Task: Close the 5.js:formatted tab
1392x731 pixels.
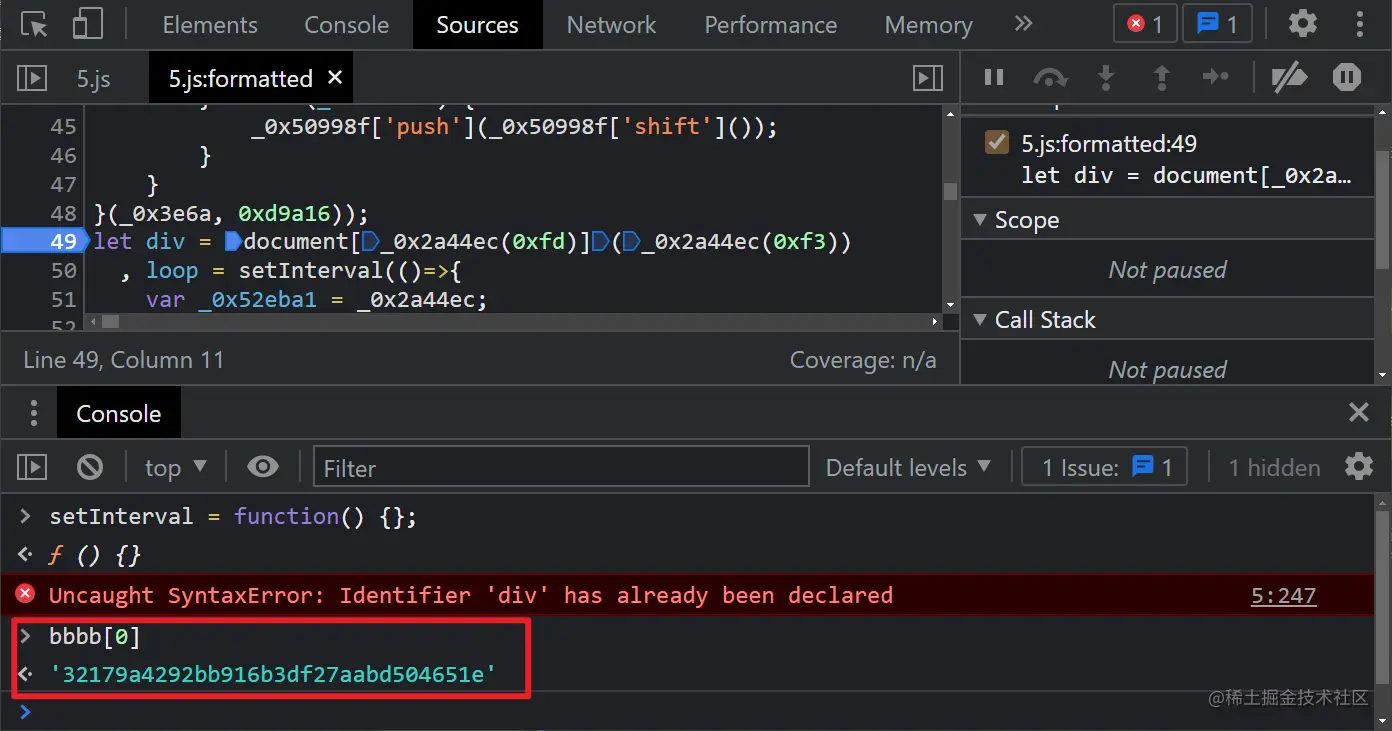Action: [335, 77]
